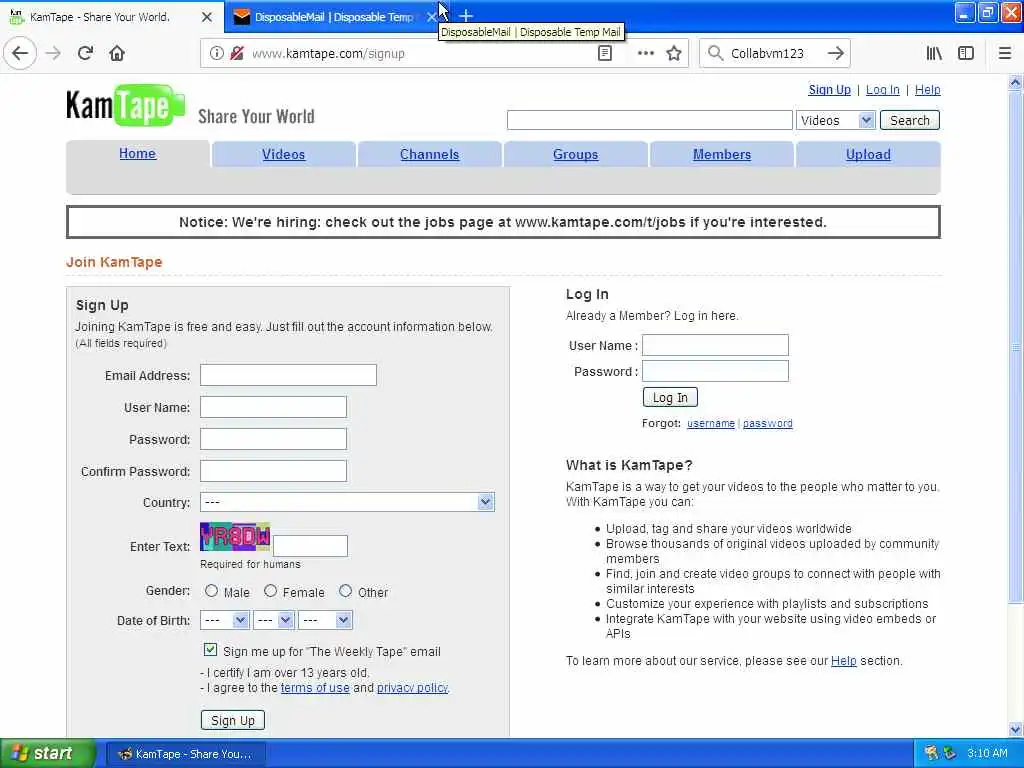Open the Help link in header
The image size is (1024, 768).
pos(927,89)
